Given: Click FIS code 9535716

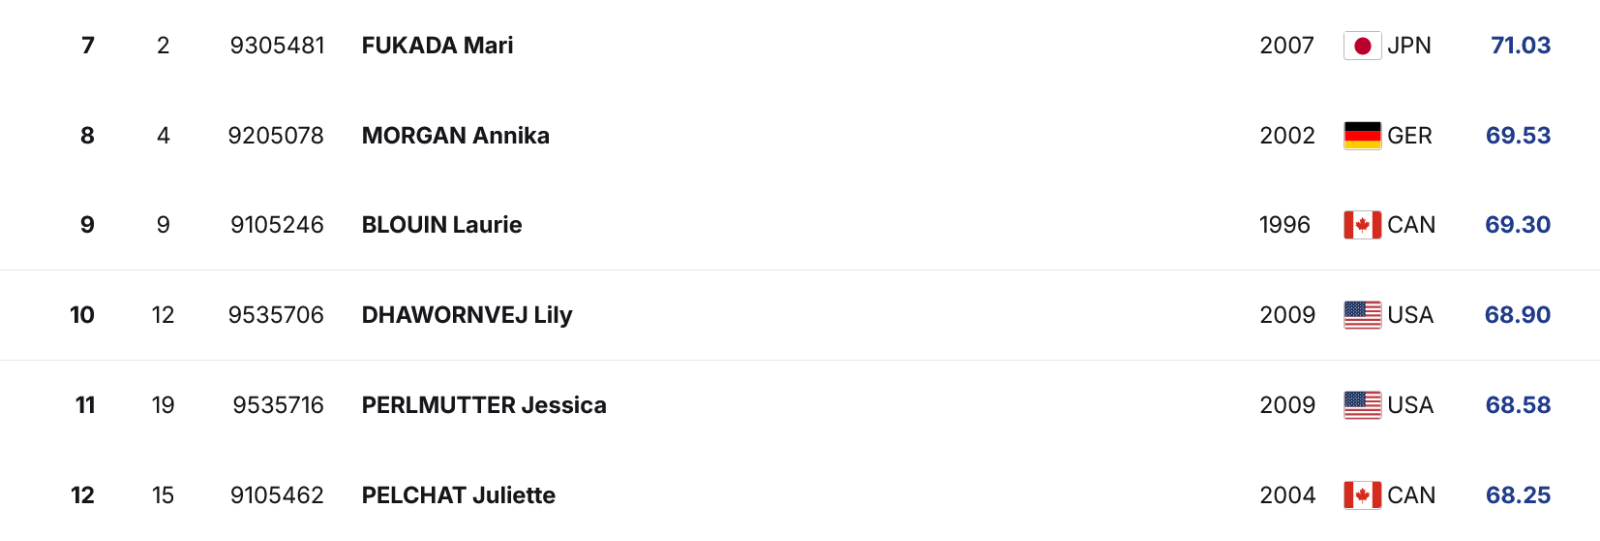Looking at the screenshot, I should tap(278, 405).
